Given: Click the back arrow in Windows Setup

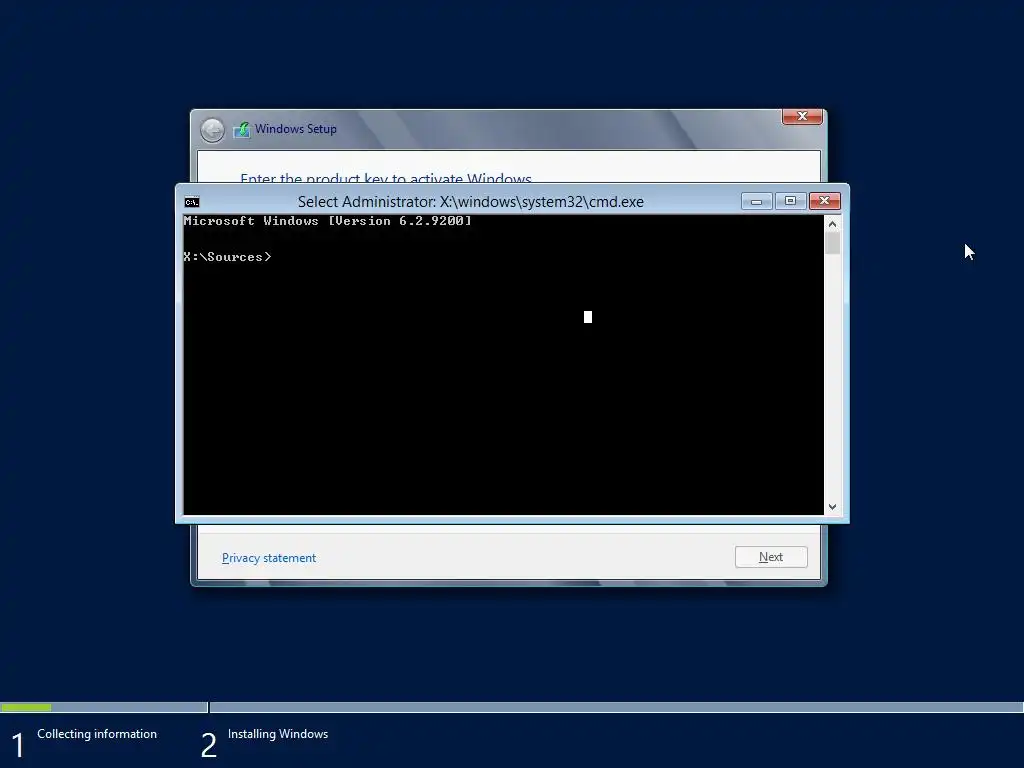Looking at the screenshot, I should (x=212, y=129).
